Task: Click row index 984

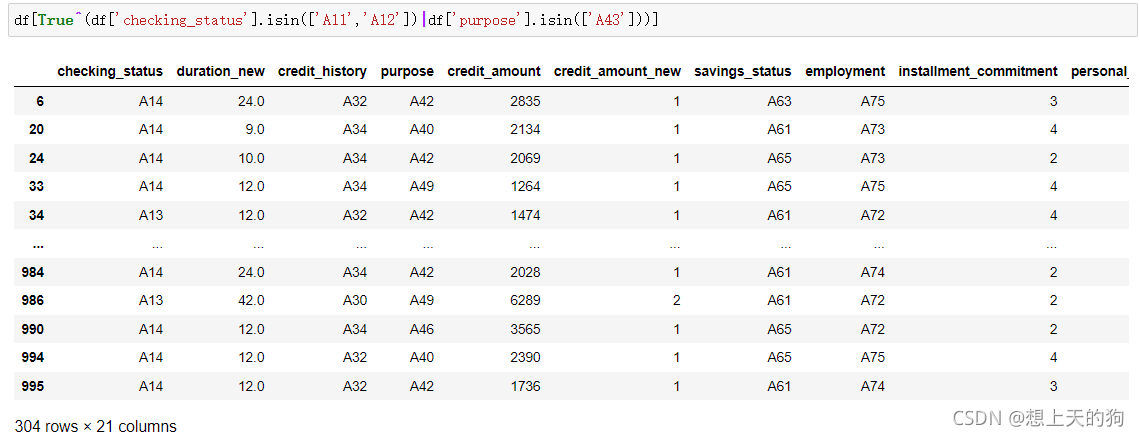Action: 33,272
